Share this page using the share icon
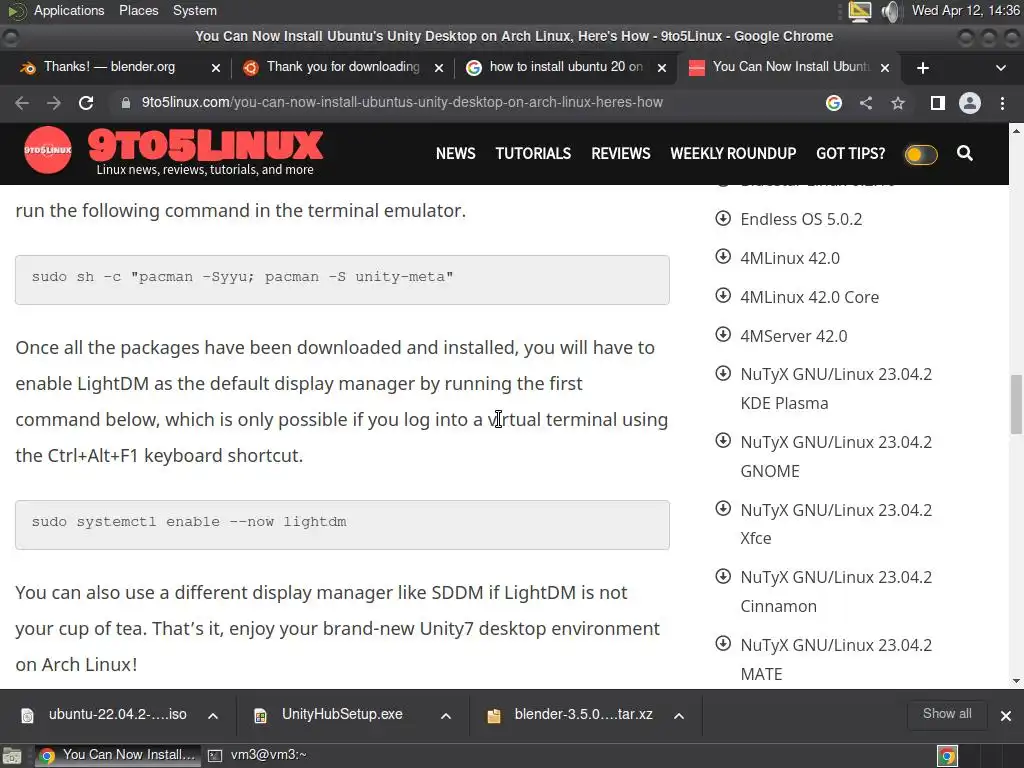The width and height of the screenshot is (1024, 768). 866,103
